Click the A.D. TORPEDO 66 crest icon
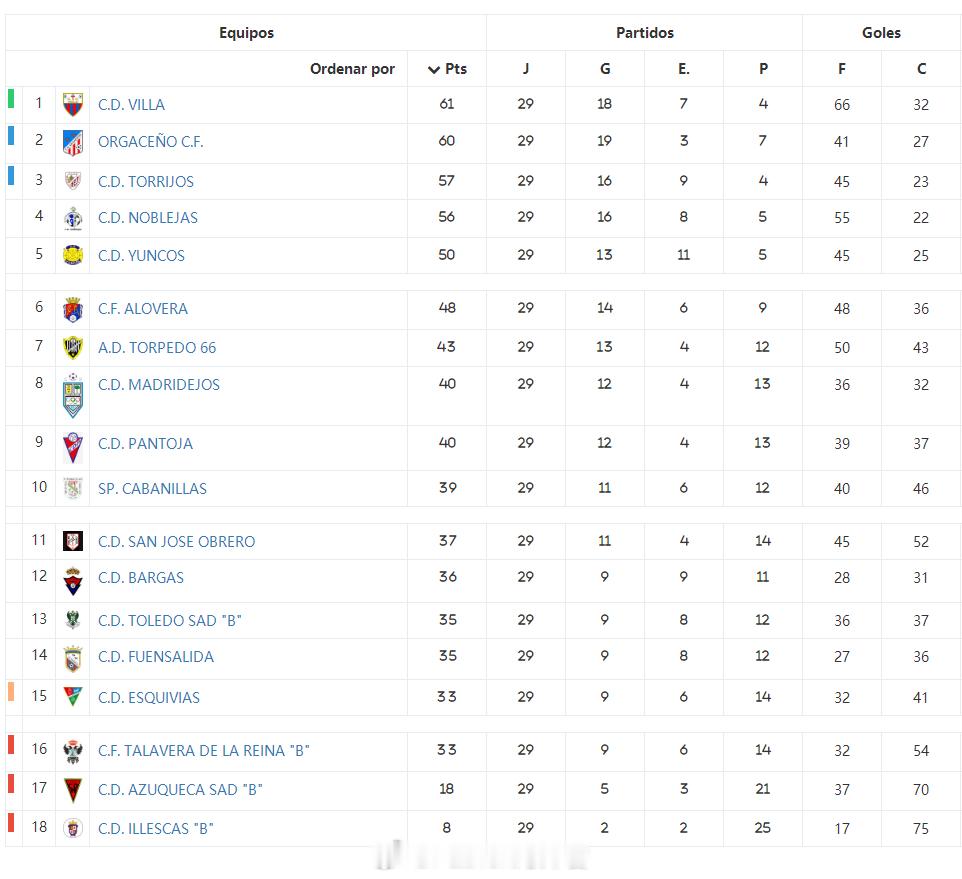962x879 pixels. tap(73, 347)
